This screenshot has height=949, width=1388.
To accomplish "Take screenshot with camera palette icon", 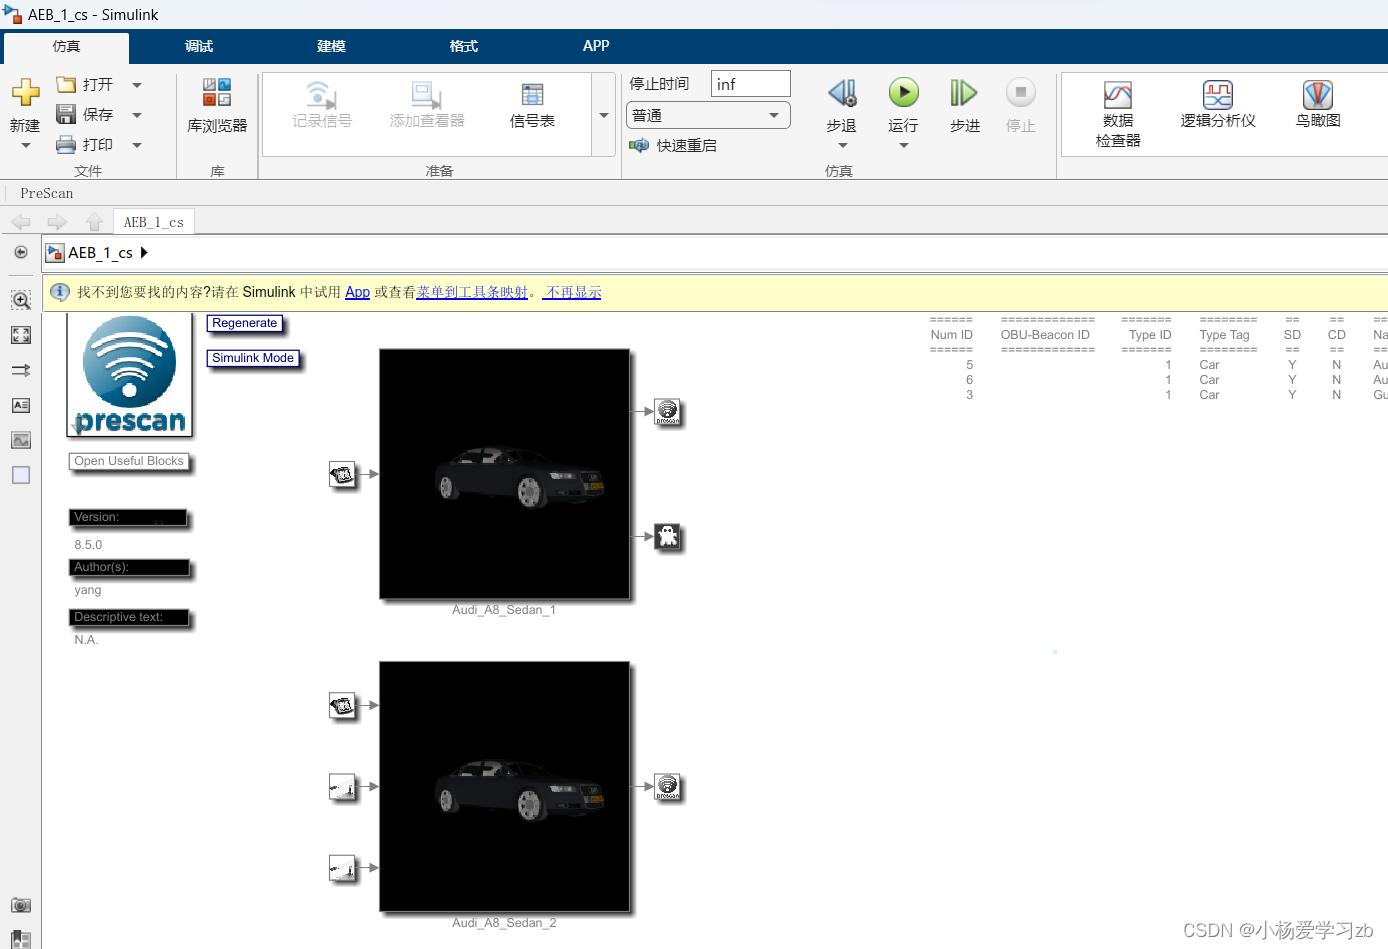I will pos(21,905).
